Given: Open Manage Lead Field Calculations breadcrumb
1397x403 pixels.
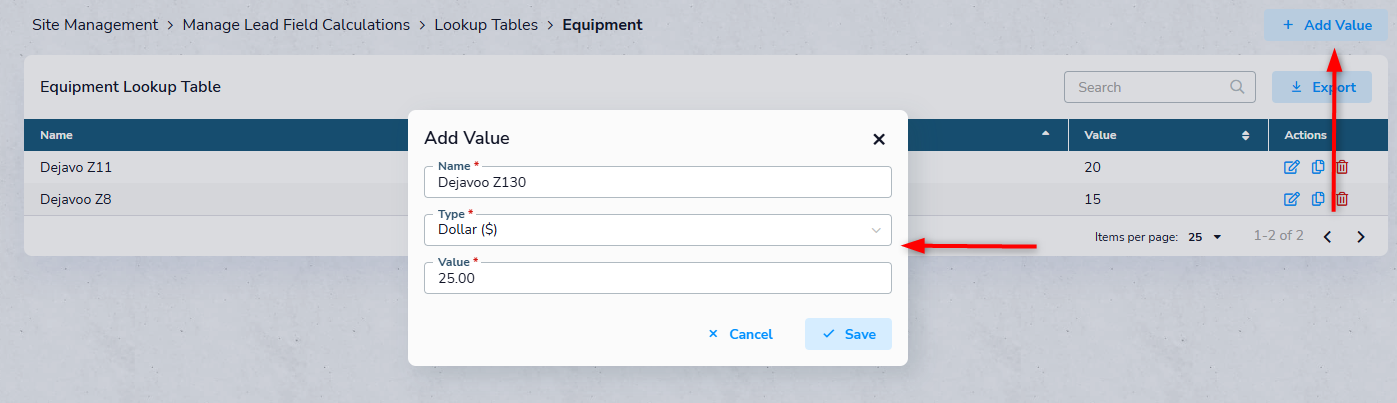Looking at the screenshot, I should point(296,25).
